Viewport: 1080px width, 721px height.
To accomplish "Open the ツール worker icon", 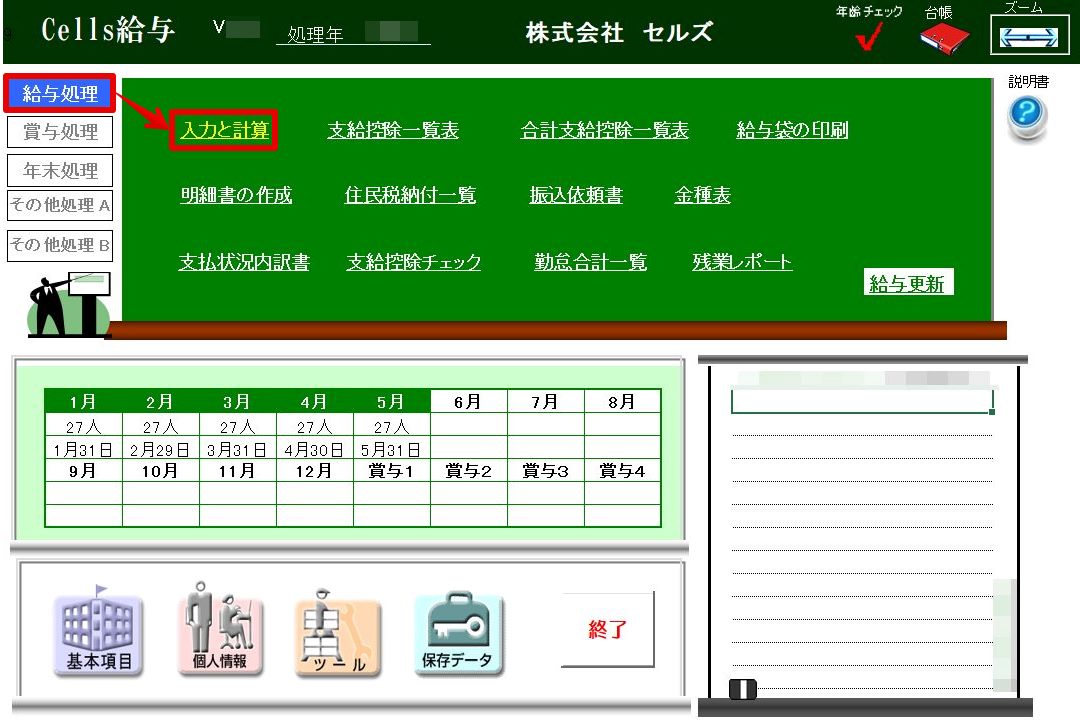I will 338,633.
